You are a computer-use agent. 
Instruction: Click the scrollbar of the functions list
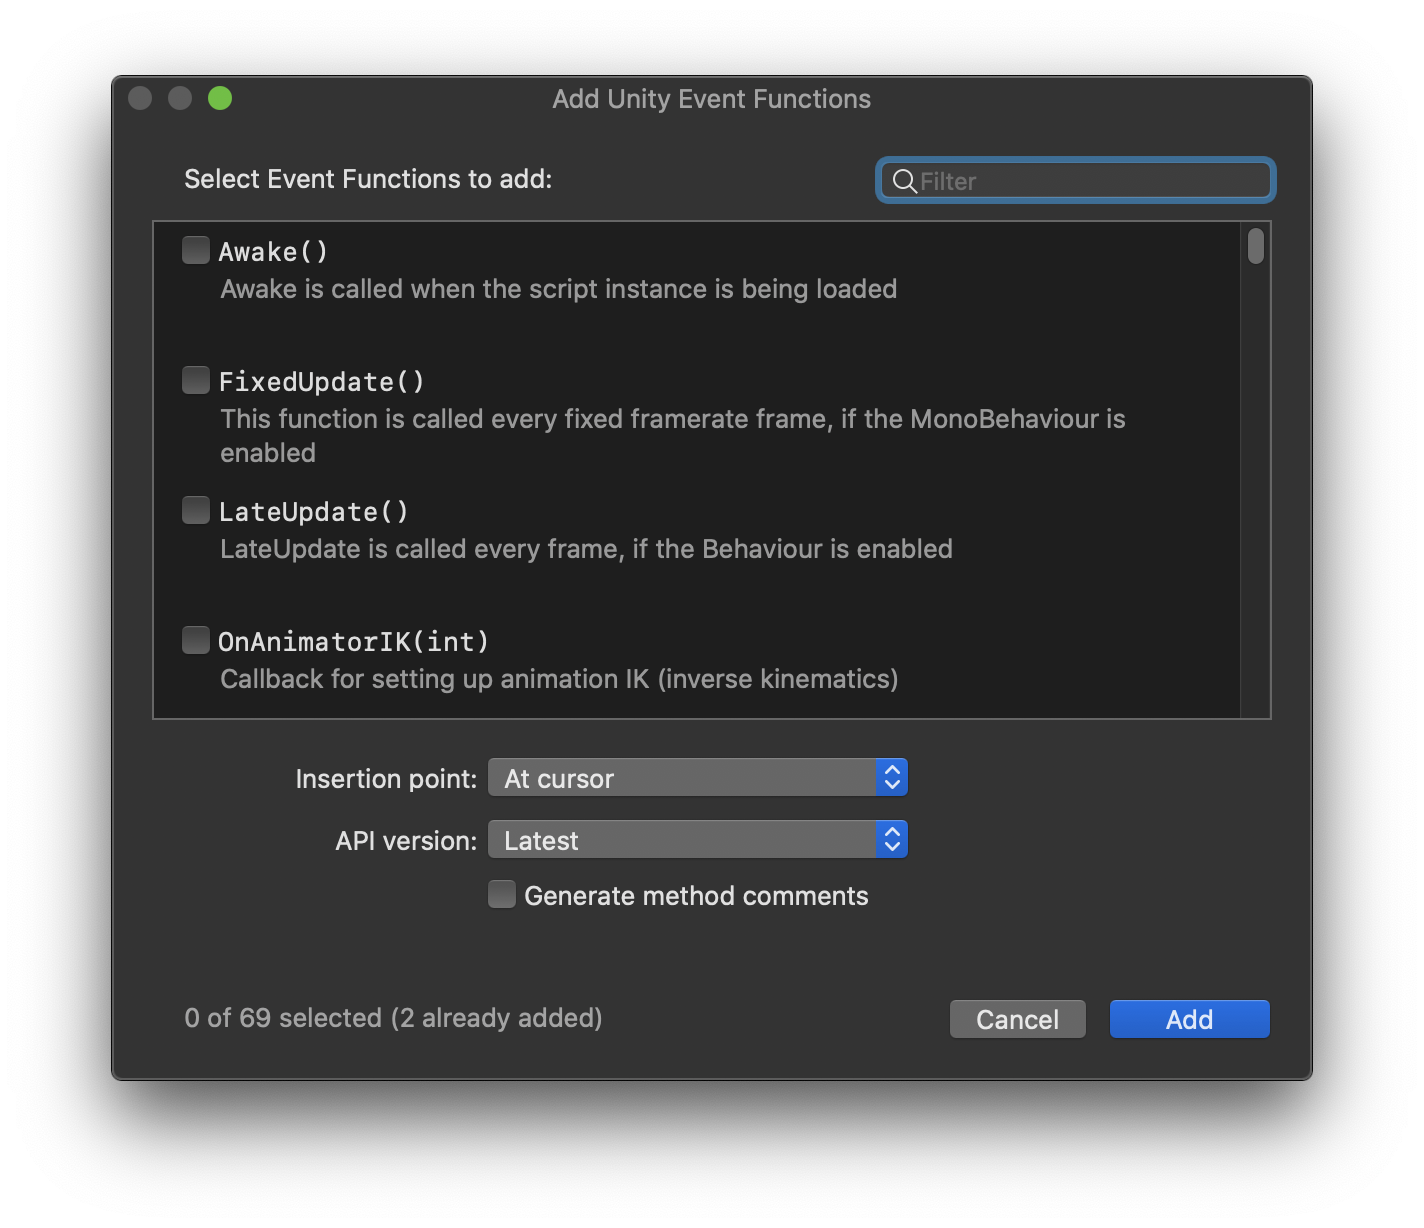(1255, 247)
